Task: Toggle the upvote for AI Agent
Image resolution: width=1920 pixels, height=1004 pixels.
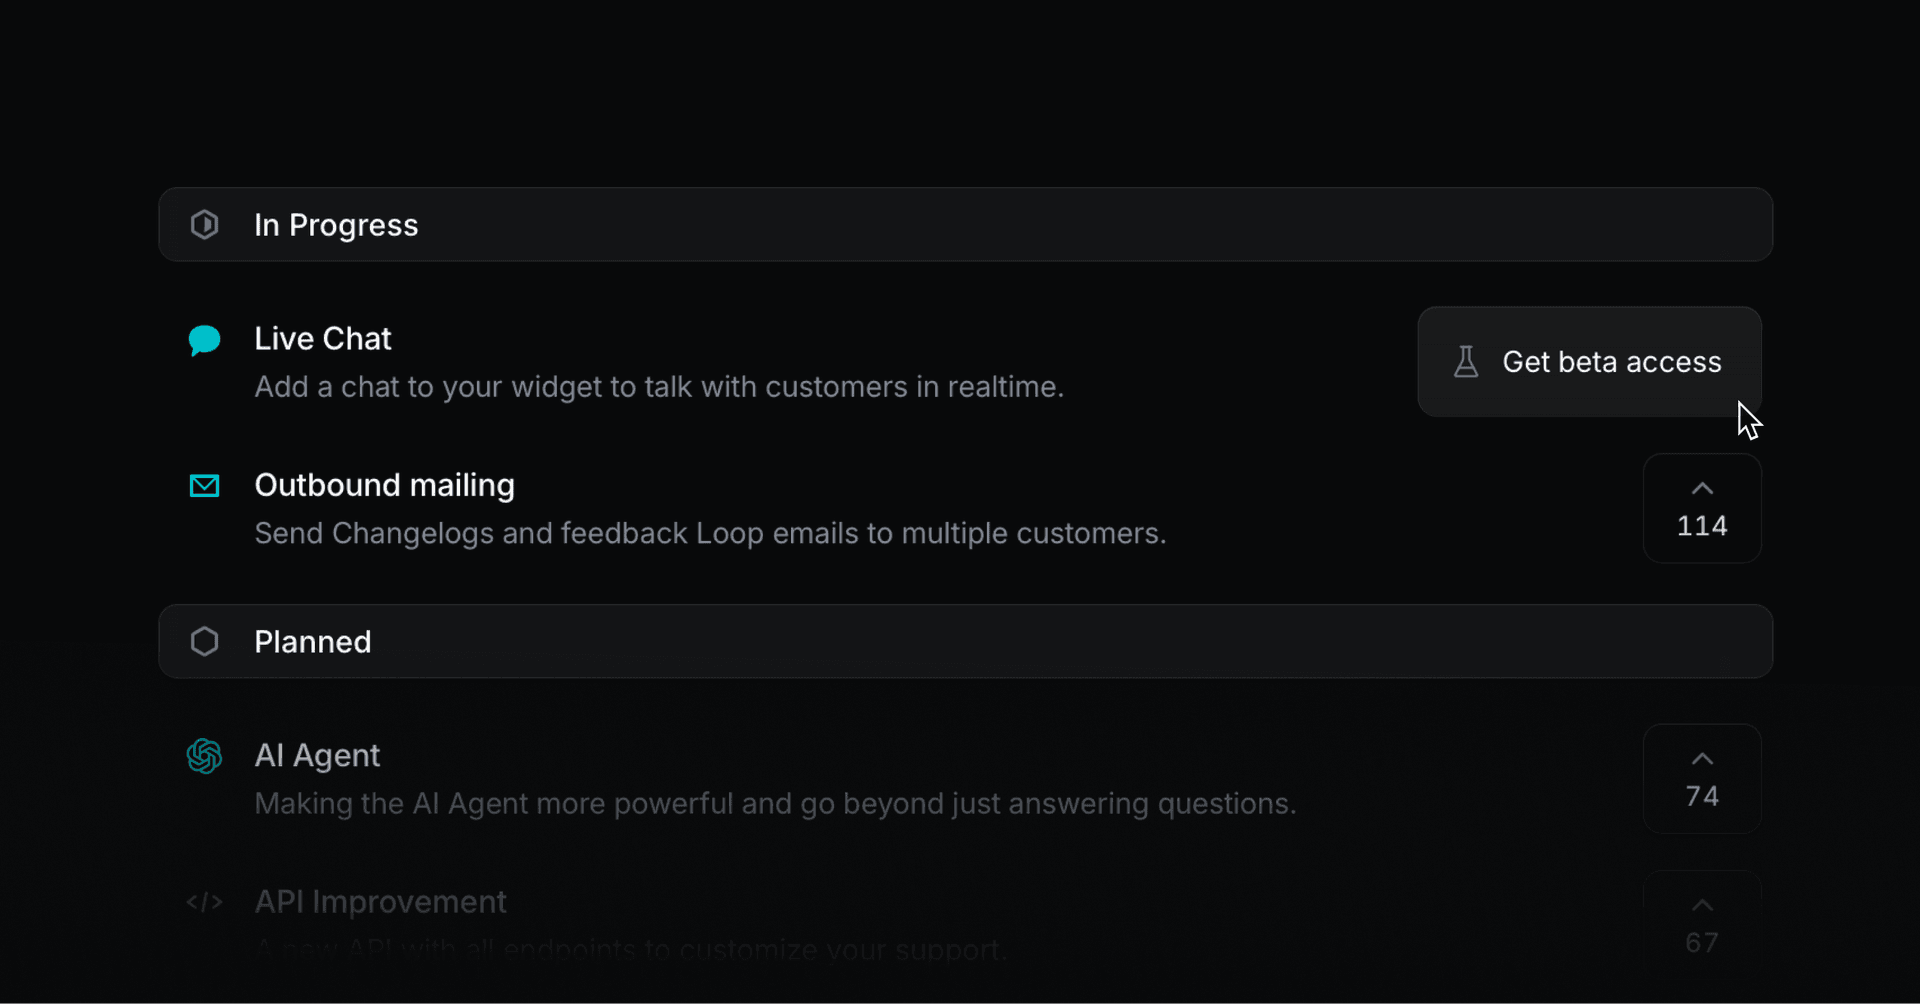Action: coord(1701,758)
